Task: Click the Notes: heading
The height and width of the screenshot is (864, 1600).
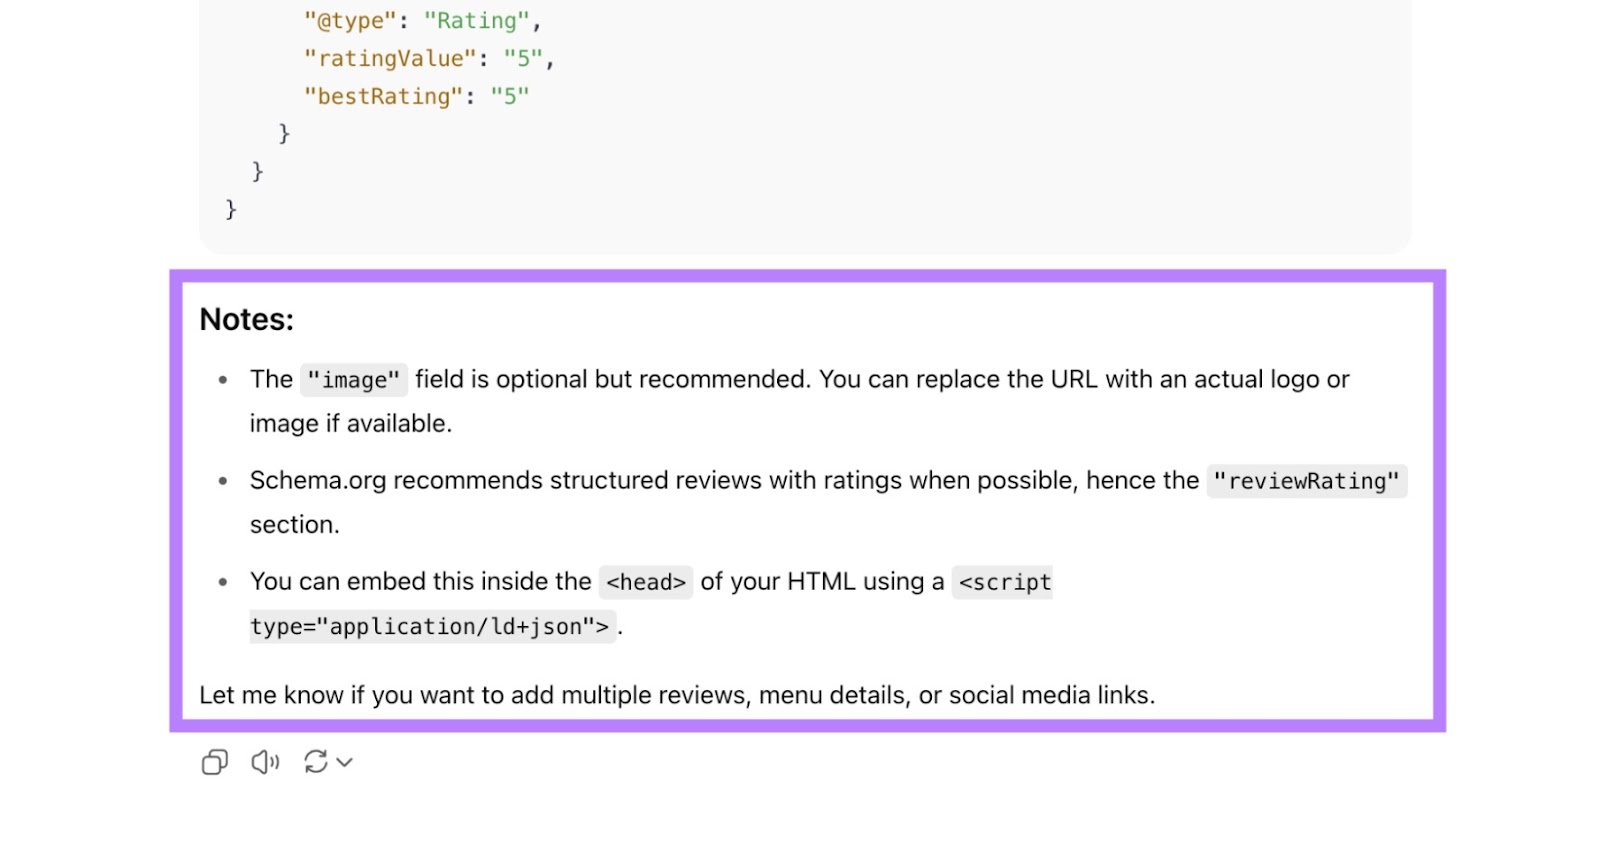Action: (247, 320)
